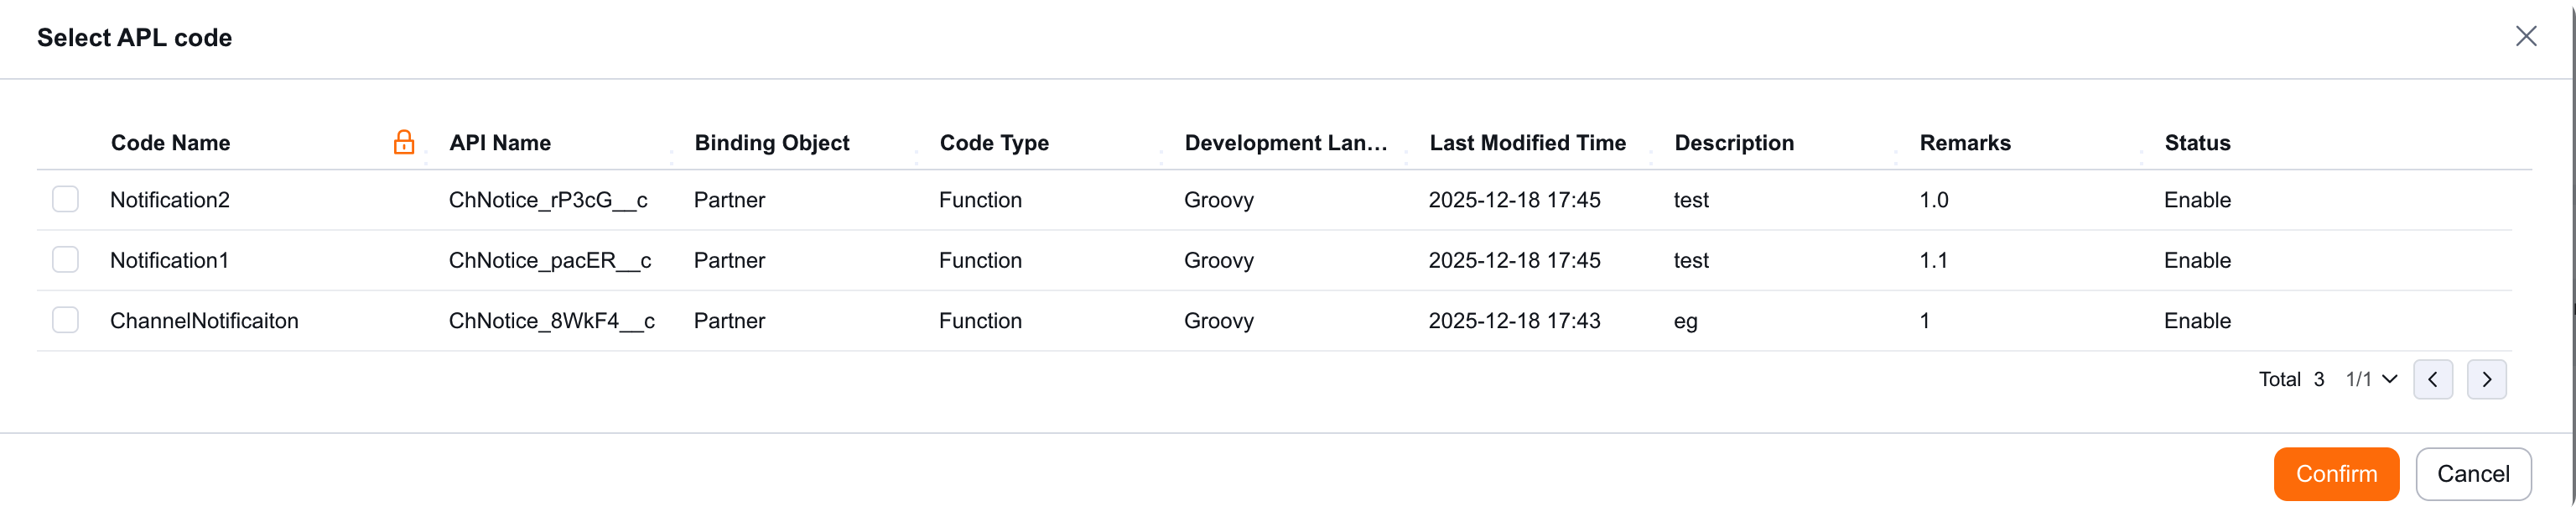This screenshot has width=2576, height=512.
Task: Click the Development Language column header
Action: coord(1286,143)
